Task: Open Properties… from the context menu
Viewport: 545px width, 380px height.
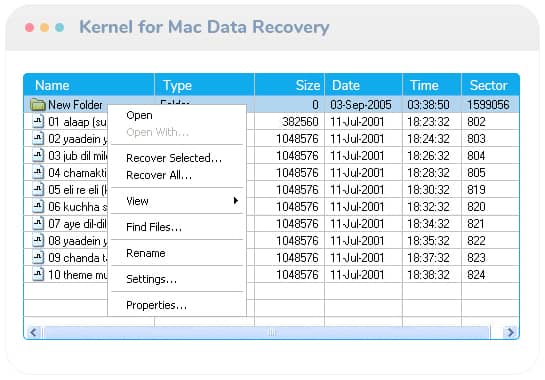Action: 156,305
